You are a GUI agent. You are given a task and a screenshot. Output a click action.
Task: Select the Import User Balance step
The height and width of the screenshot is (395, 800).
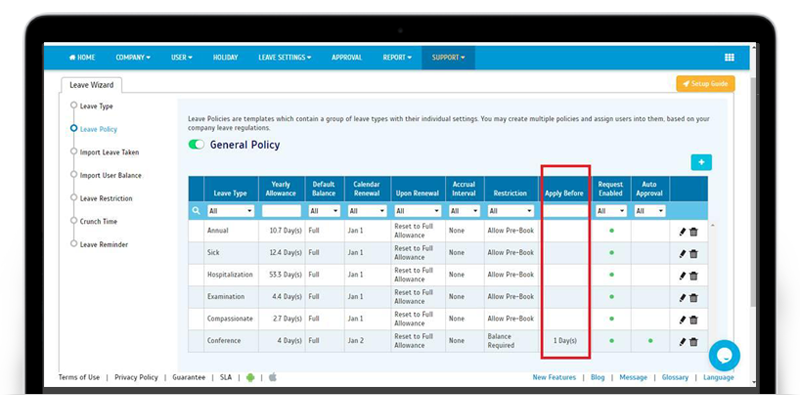(106, 175)
